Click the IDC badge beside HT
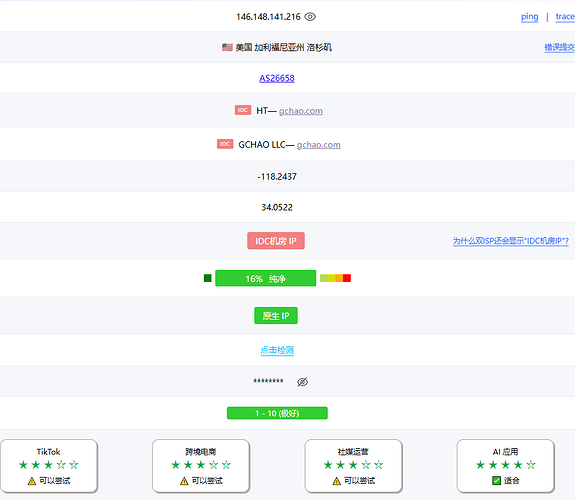 tap(243, 110)
